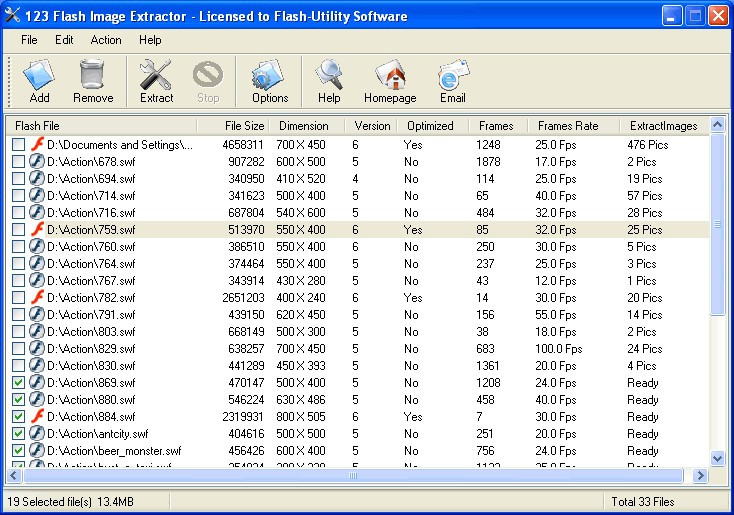The height and width of the screenshot is (515, 734).
Task: Click the file icon beside 764.swf
Action: coord(37,263)
